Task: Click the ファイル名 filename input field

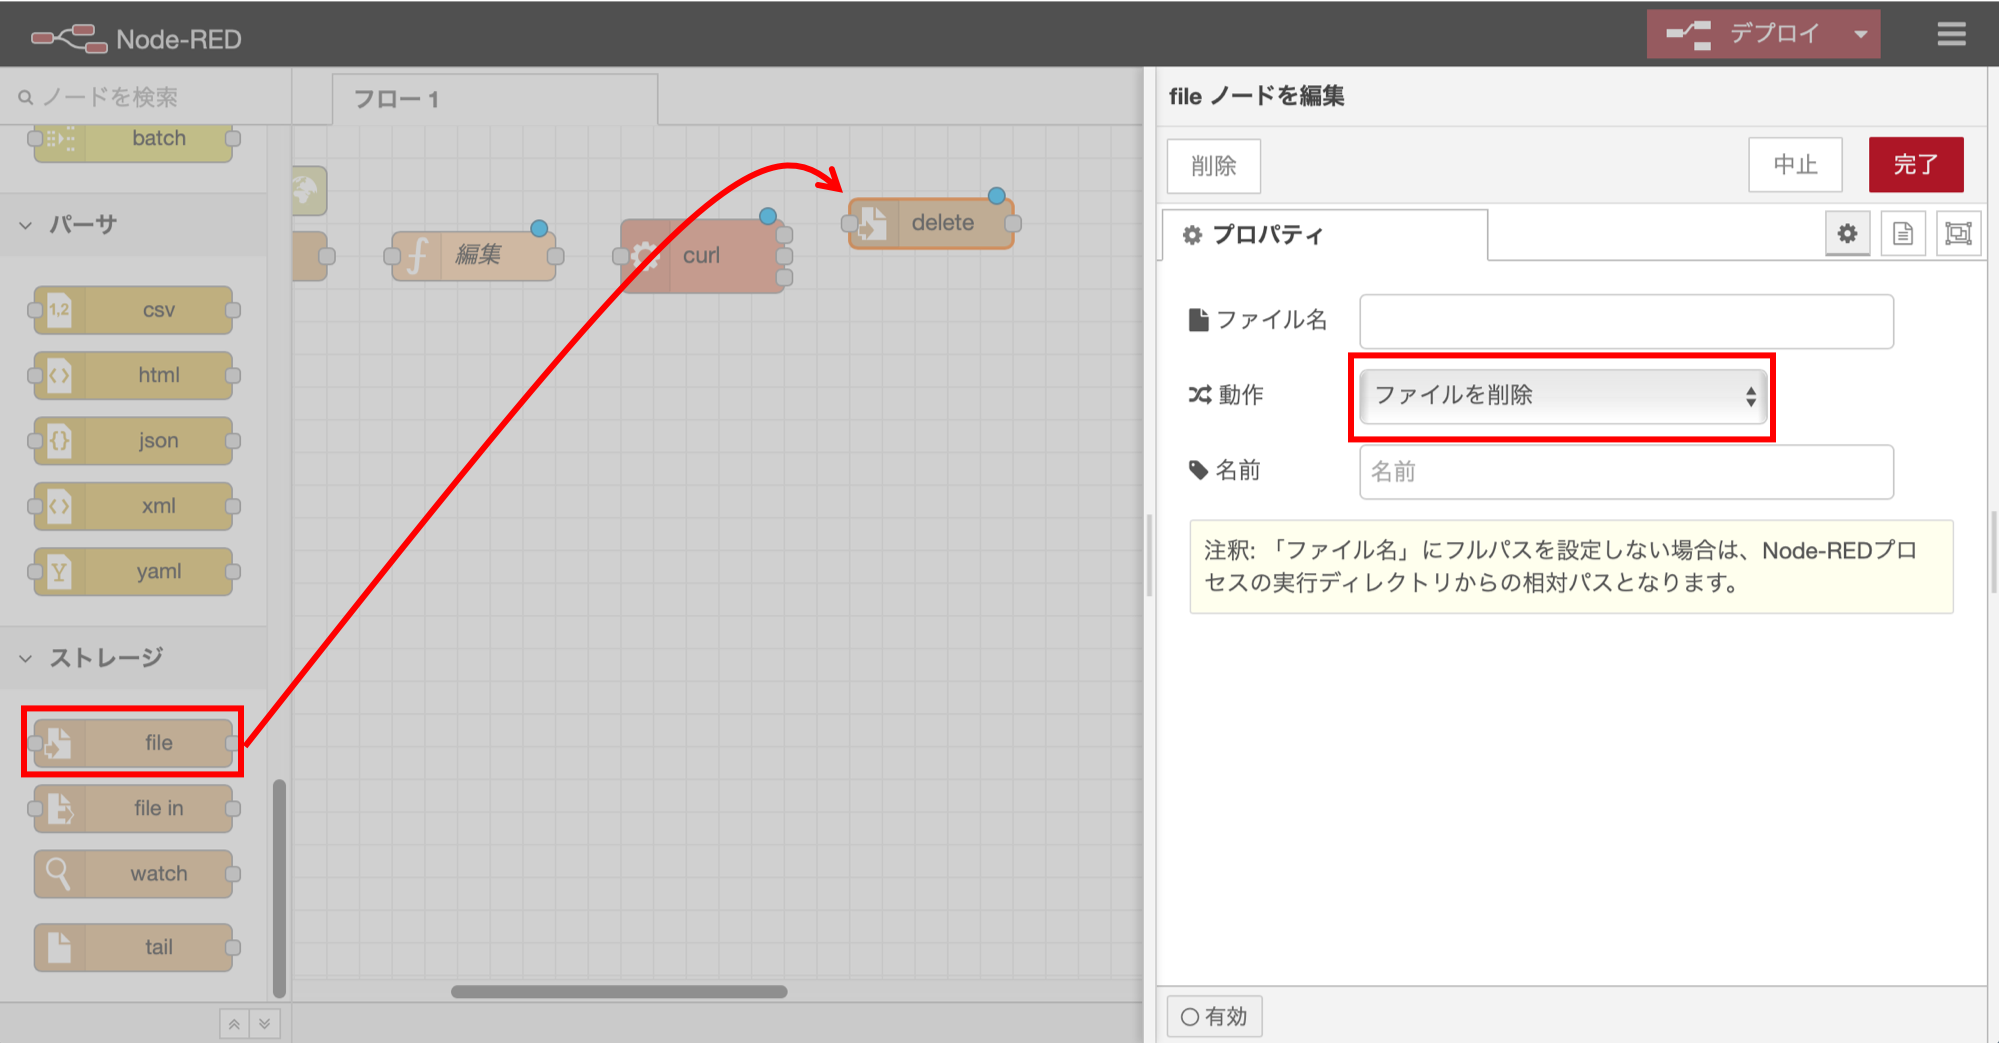Action: pos(1625,321)
